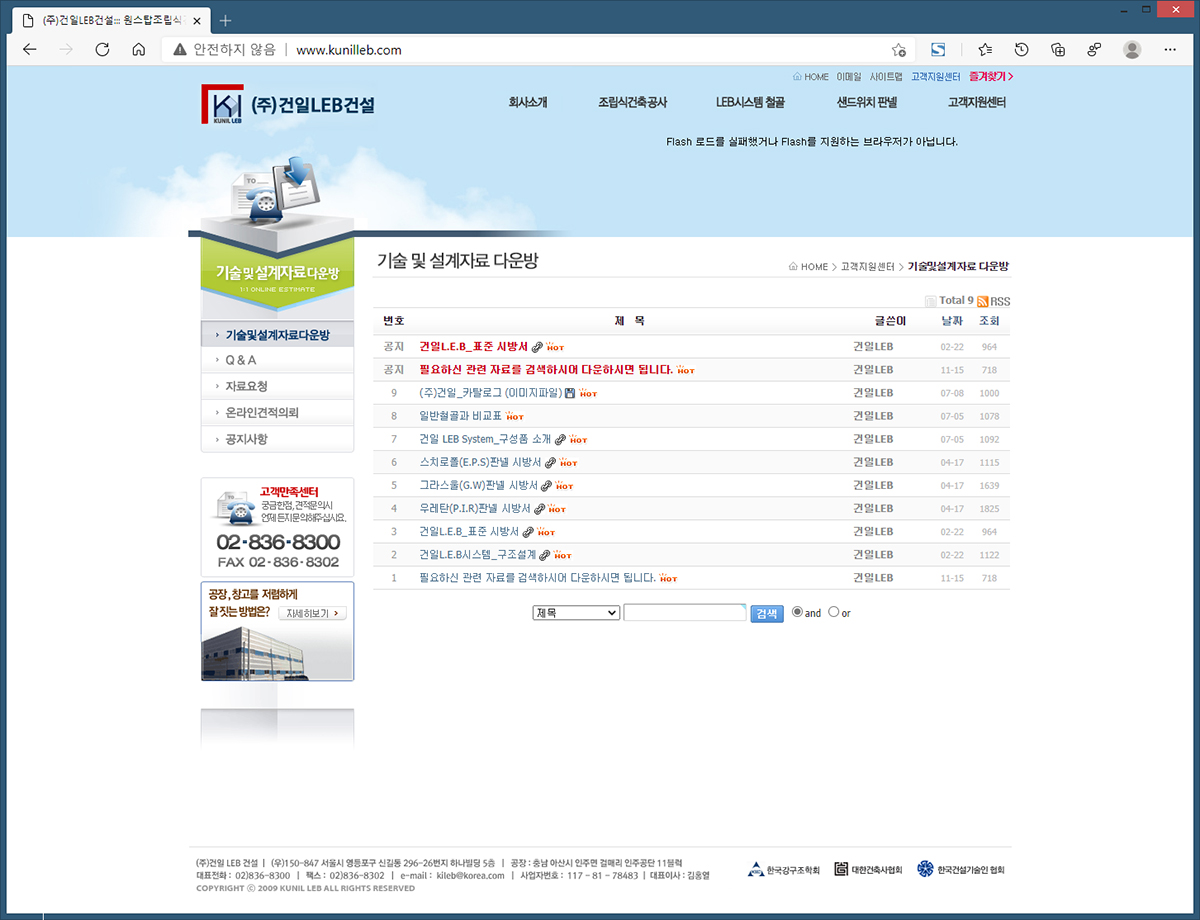Open the 일반철골과 비교표 post

click(460, 416)
